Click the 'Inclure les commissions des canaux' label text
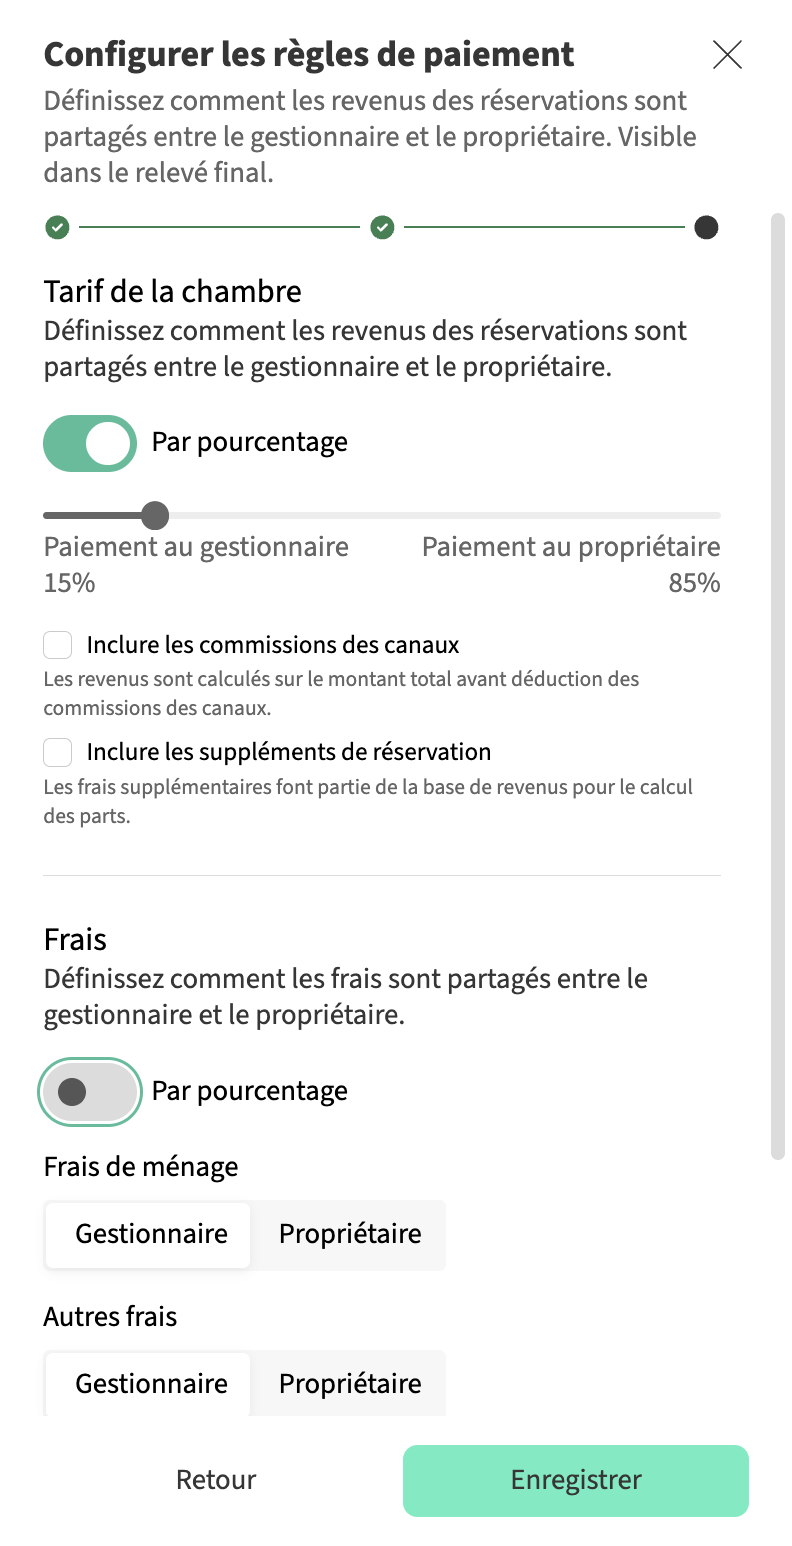The height and width of the screenshot is (1546, 792). tap(273, 645)
